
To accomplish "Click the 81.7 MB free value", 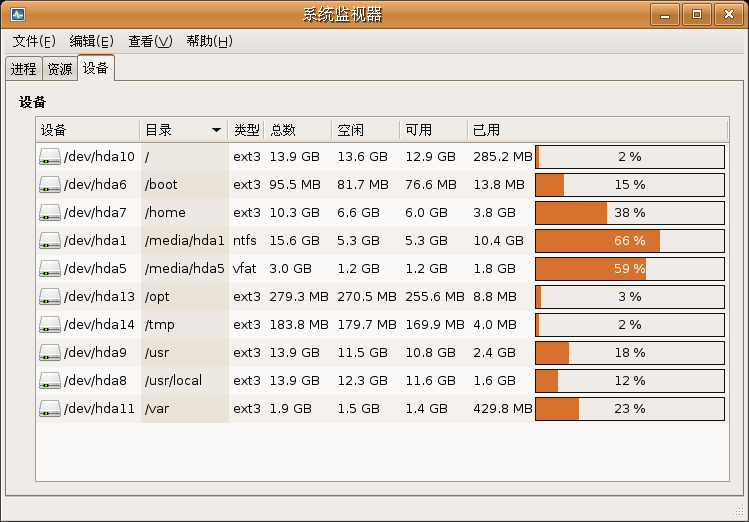I will (x=363, y=185).
